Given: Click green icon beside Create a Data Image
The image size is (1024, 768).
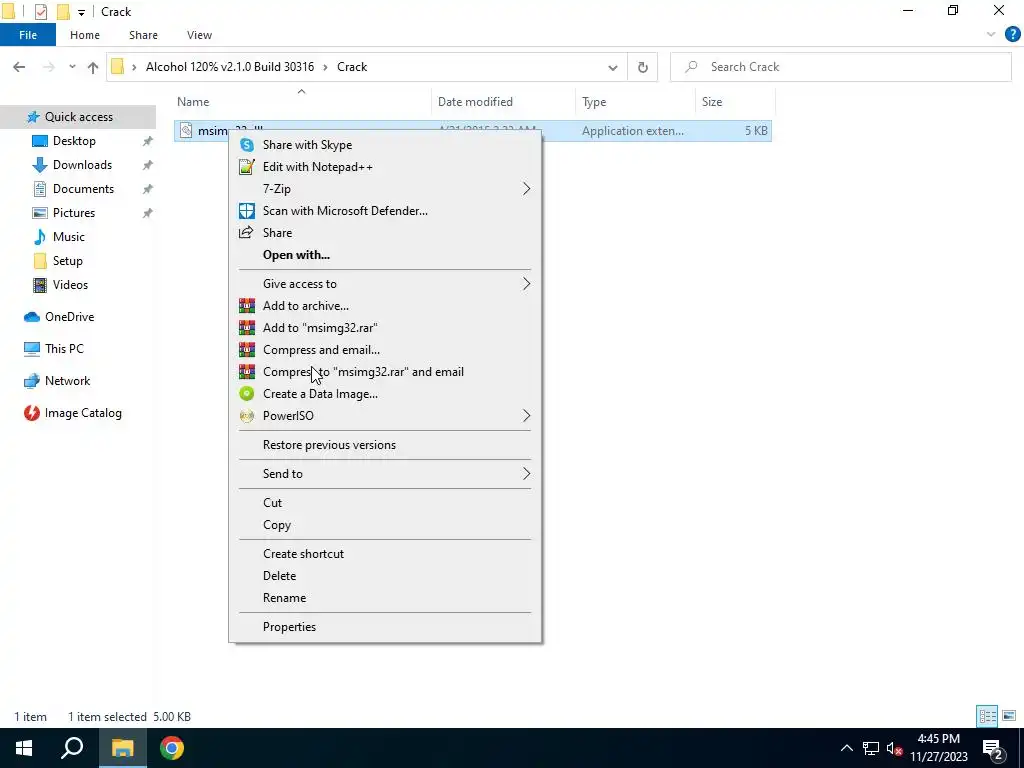Looking at the screenshot, I should coord(247,394).
